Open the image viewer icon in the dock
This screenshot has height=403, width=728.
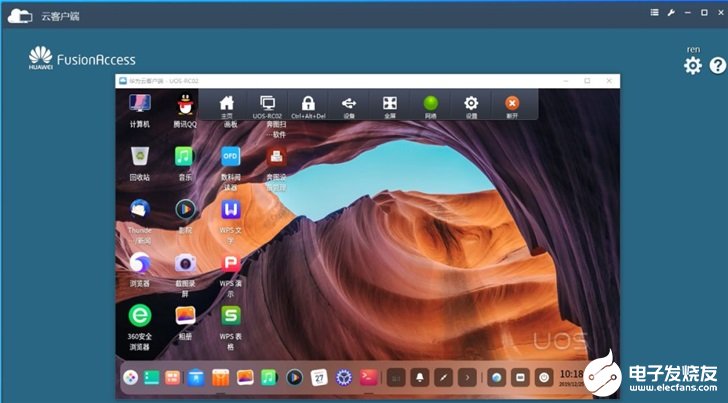(245, 377)
